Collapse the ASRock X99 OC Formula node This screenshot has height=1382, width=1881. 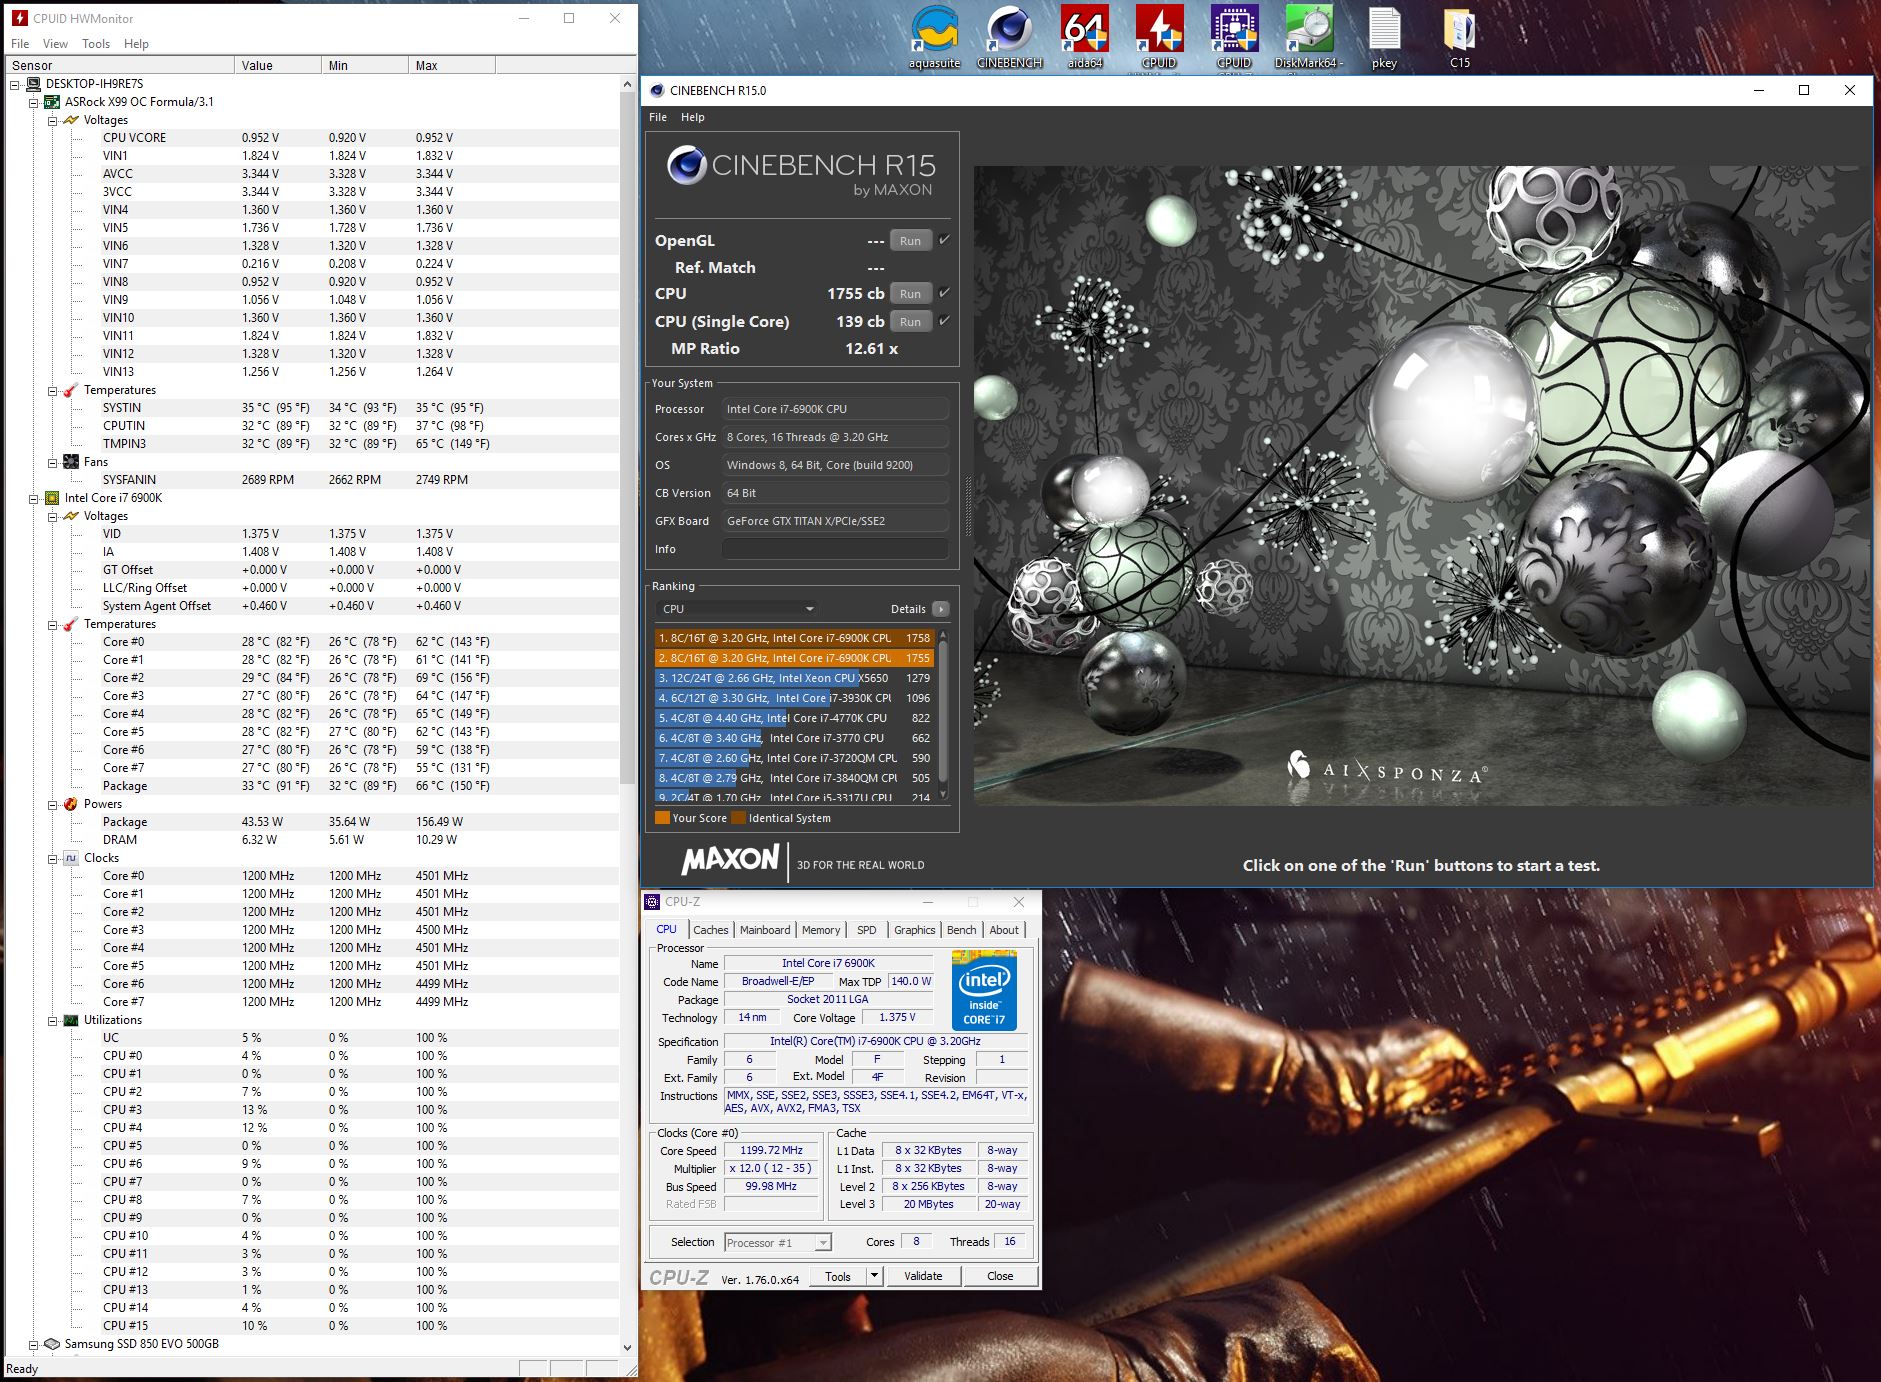pyautogui.click(x=34, y=102)
